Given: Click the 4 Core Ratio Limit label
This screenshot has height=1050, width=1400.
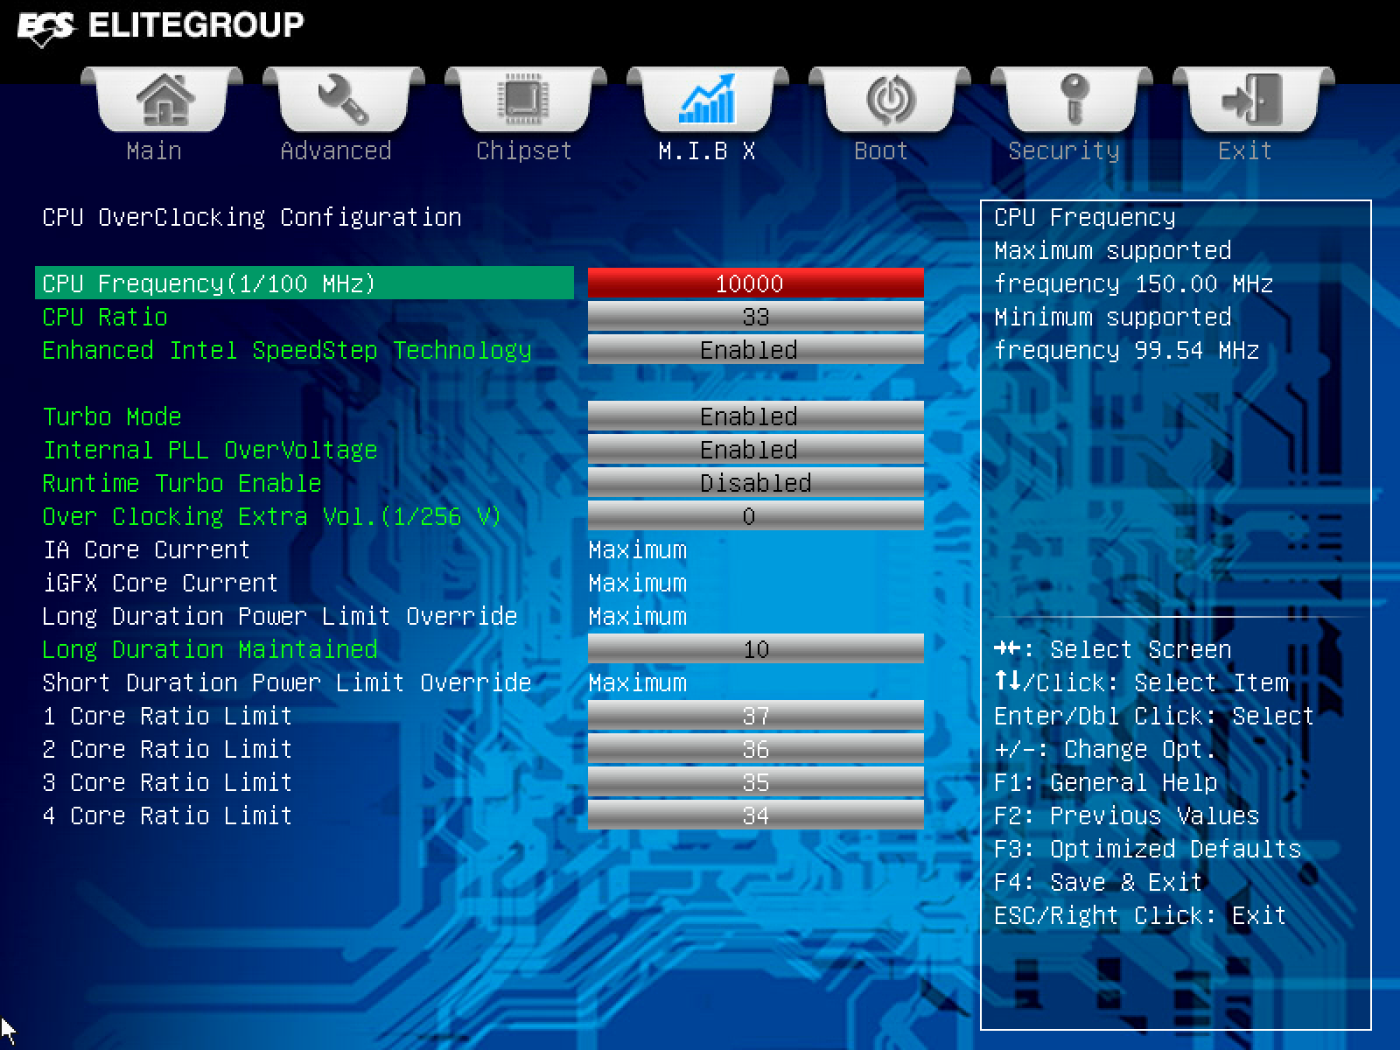Looking at the screenshot, I should pyautogui.click(x=167, y=815).
